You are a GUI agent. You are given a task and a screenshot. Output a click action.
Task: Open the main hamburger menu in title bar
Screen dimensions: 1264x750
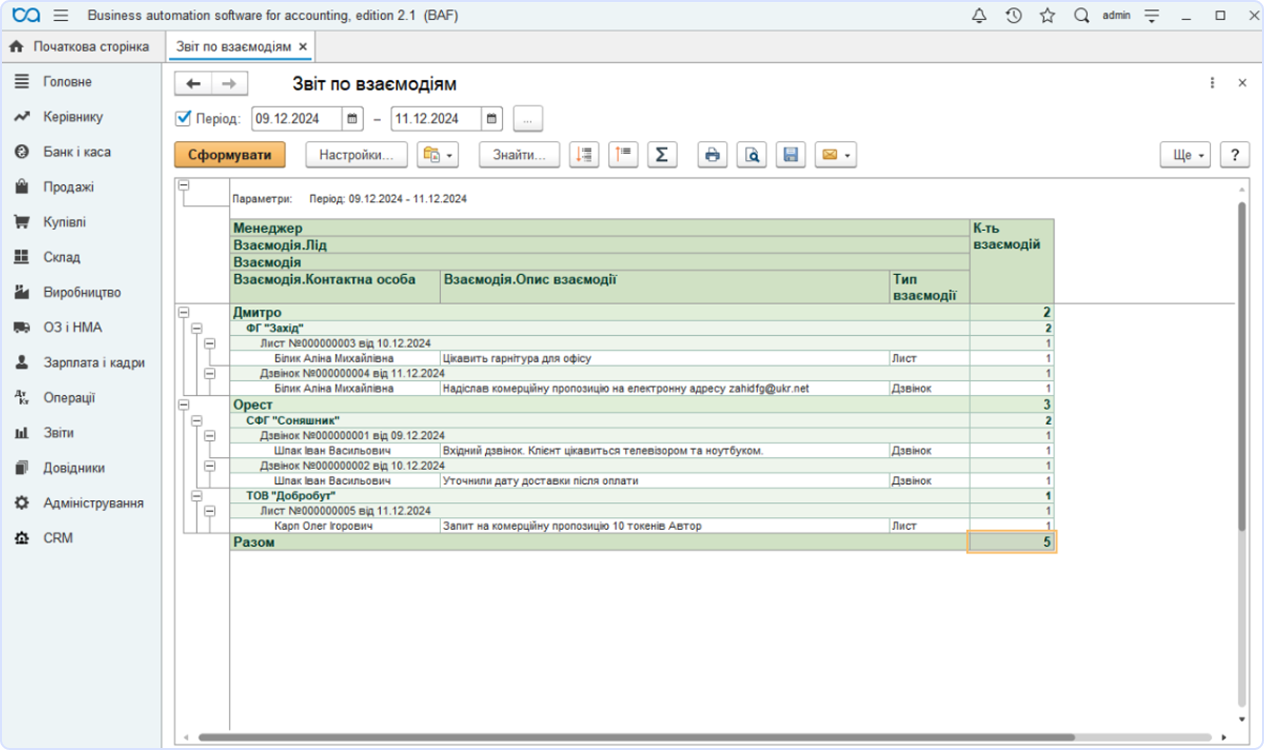(61, 16)
